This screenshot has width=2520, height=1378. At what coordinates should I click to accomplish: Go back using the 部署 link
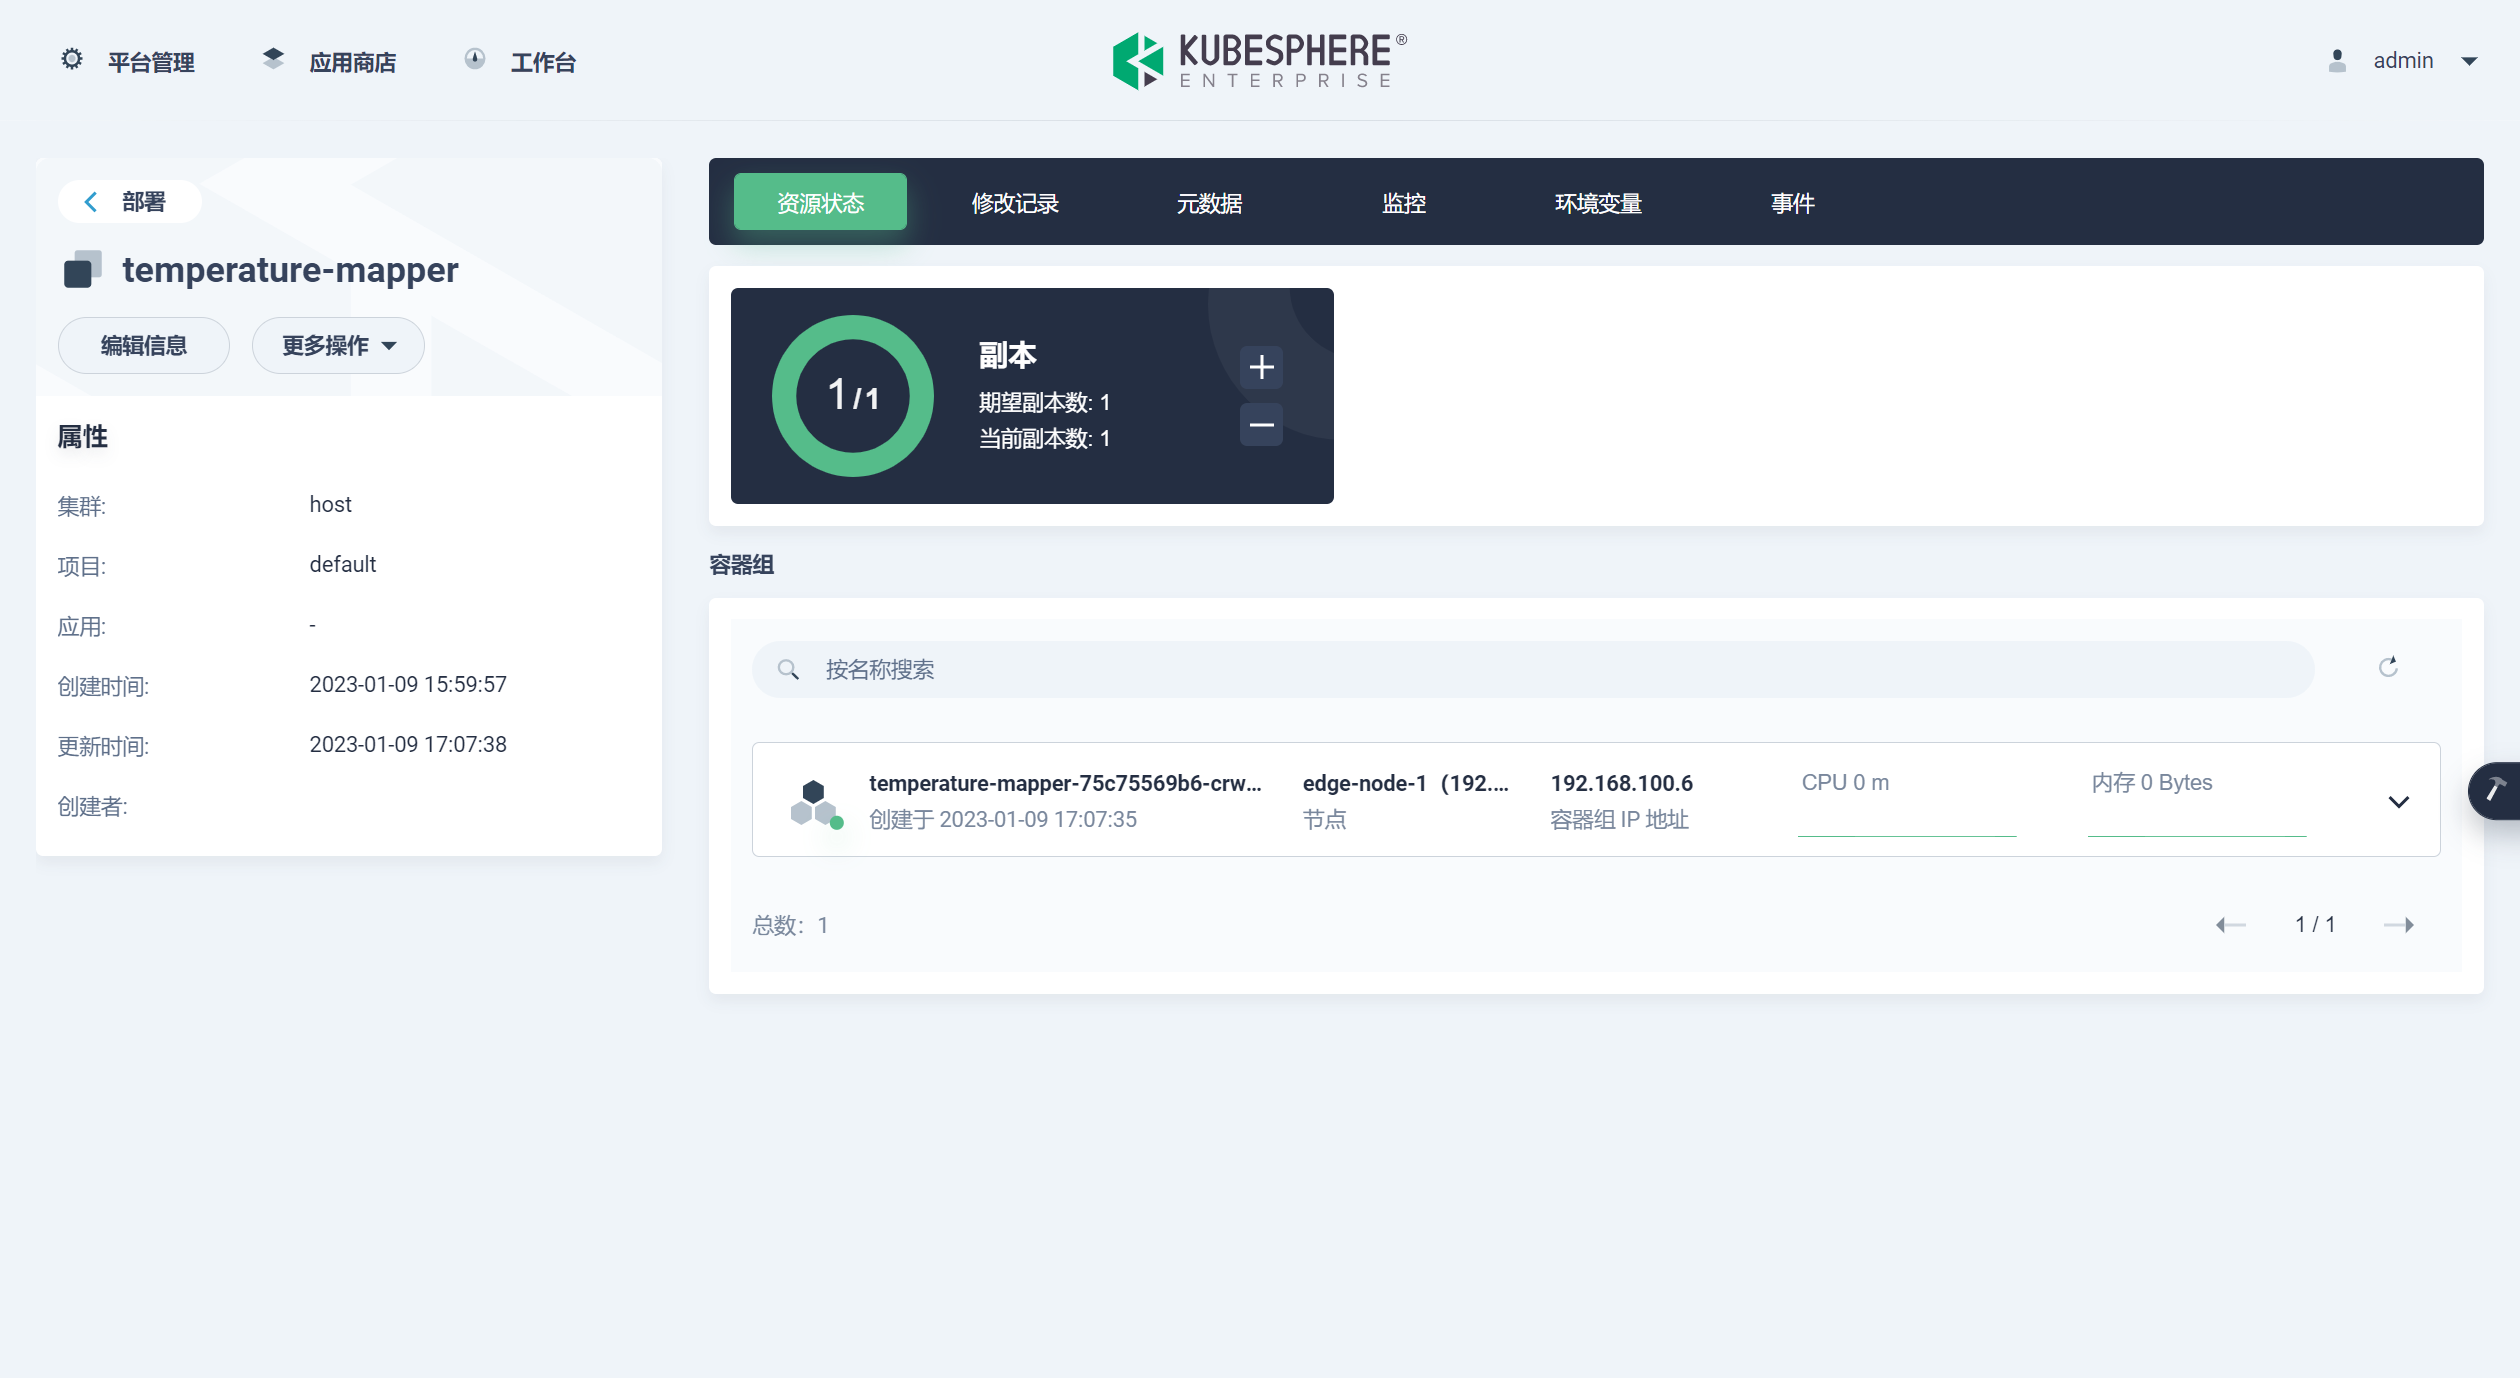tap(129, 201)
